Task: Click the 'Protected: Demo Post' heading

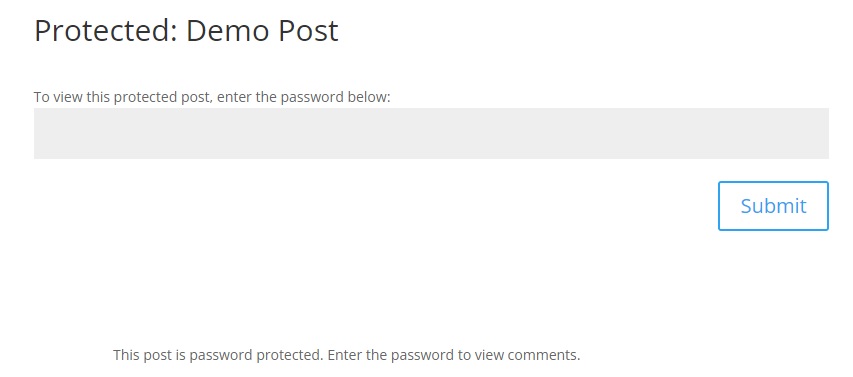Action: 186,30
